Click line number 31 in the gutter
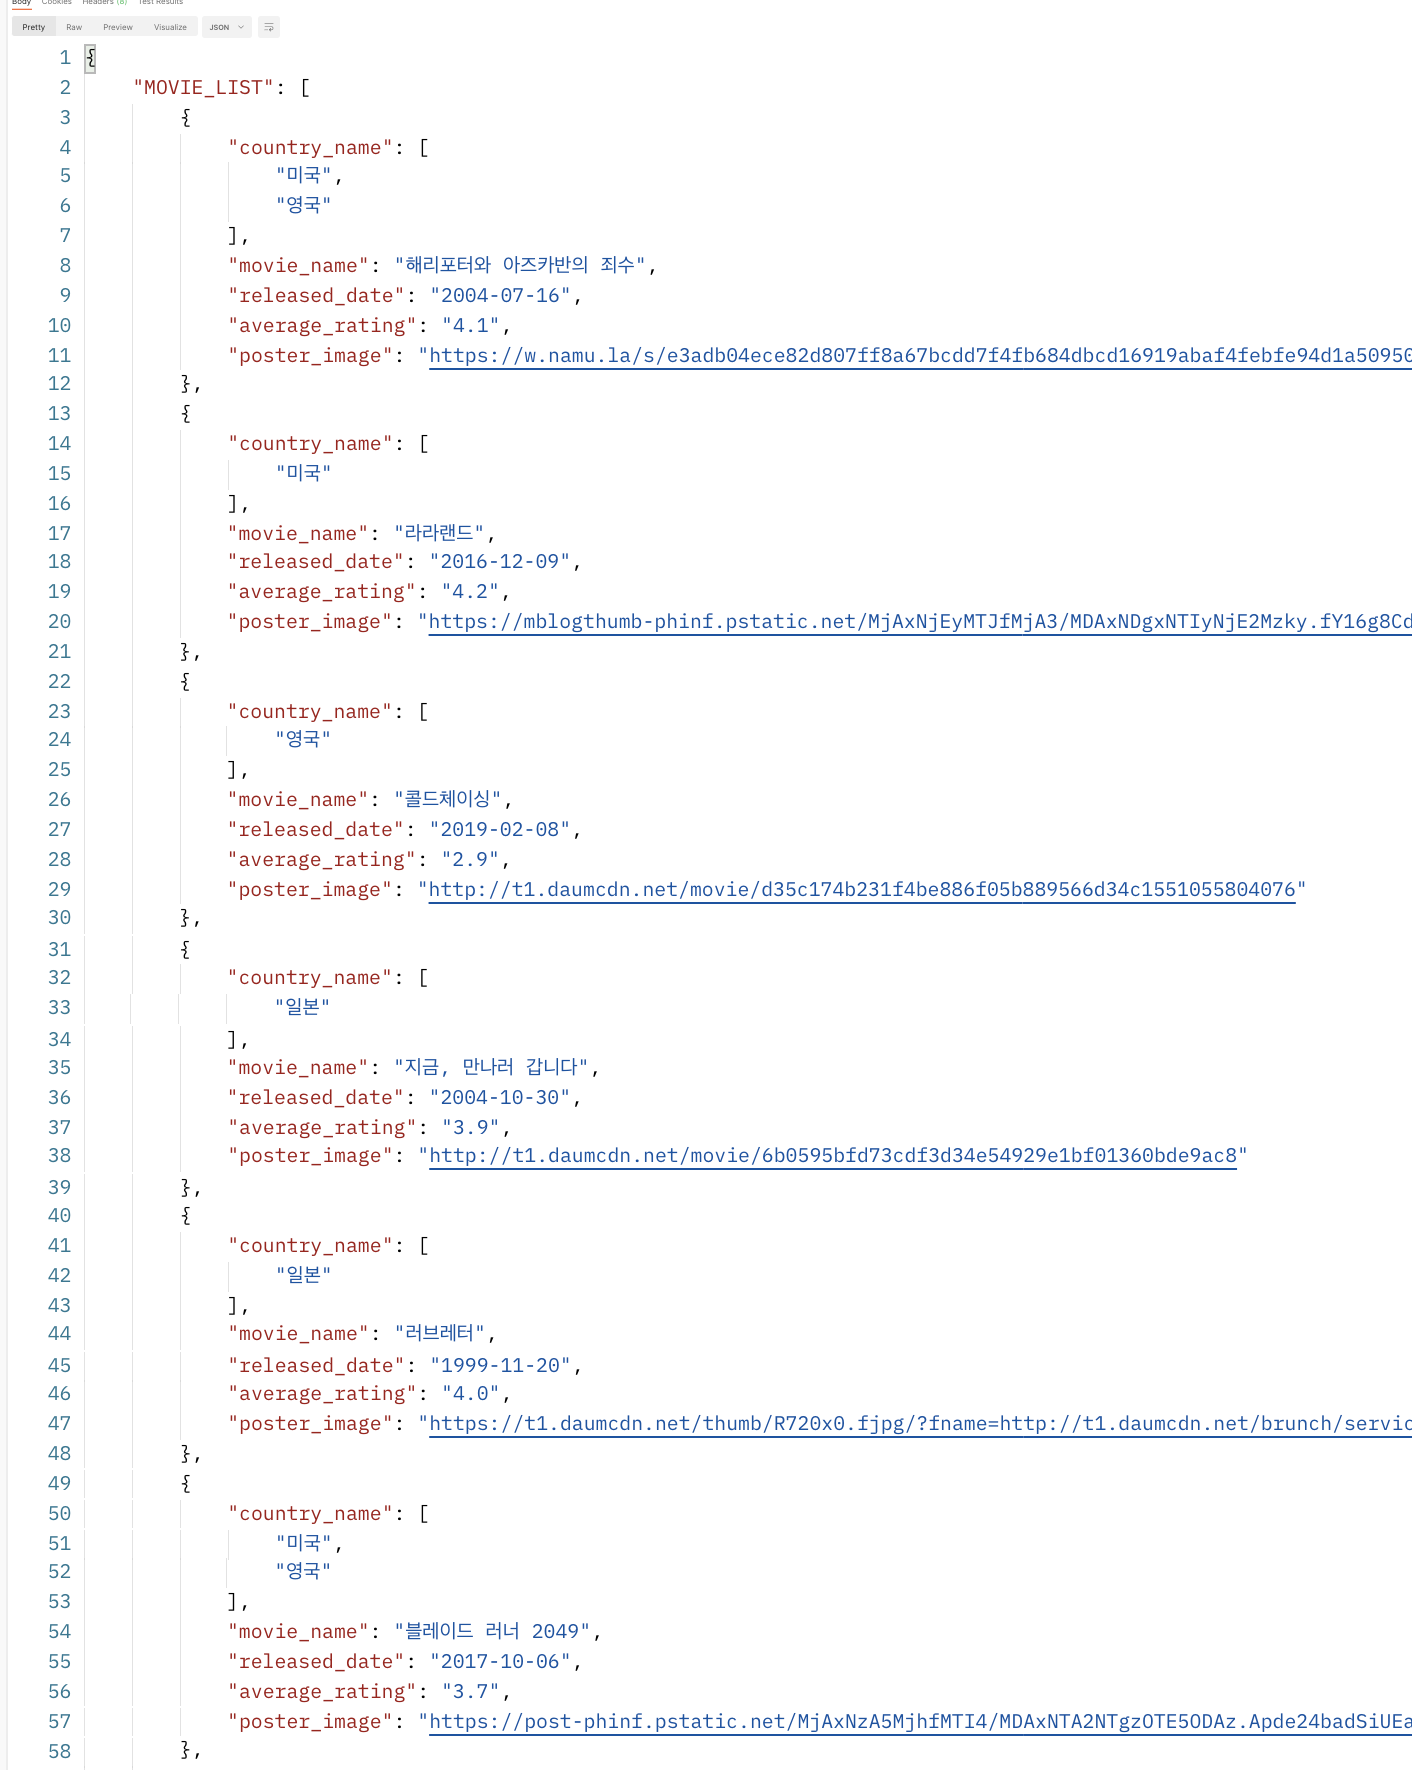The height and width of the screenshot is (1770, 1412). click(x=60, y=950)
